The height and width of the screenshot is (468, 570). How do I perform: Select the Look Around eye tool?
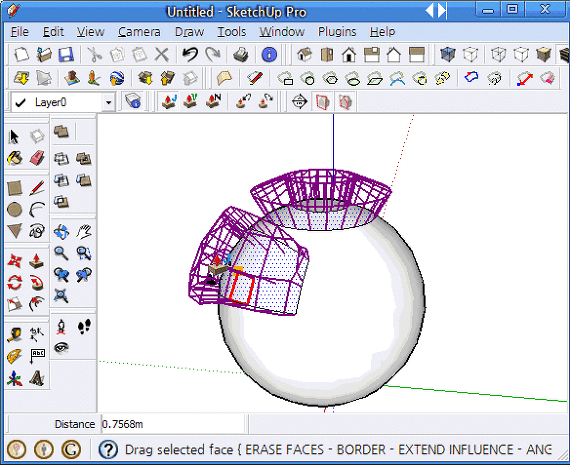61,348
